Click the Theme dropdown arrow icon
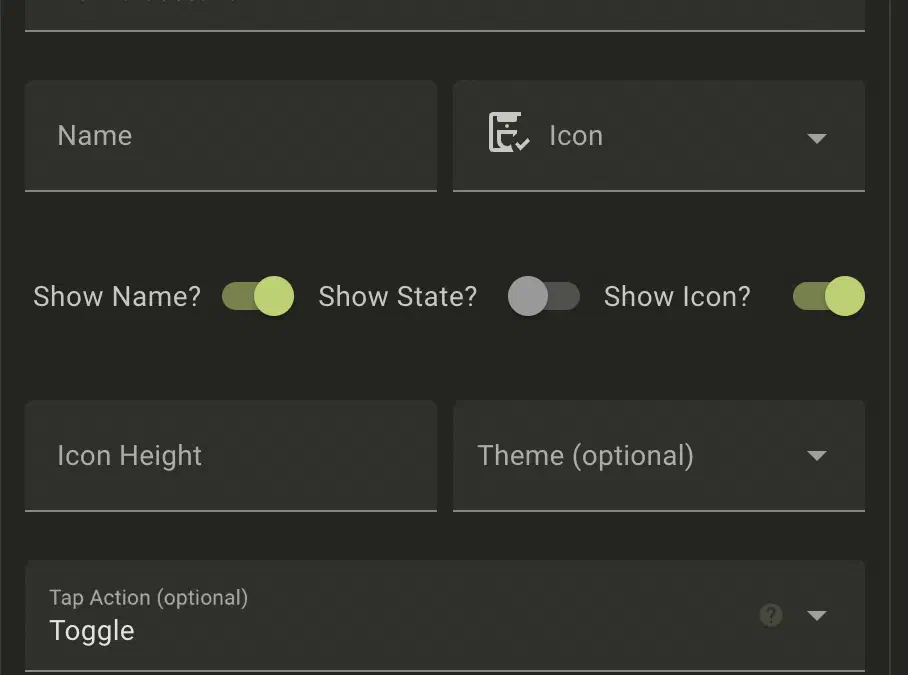Viewport: 908px width, 675px height. [816, 456]
